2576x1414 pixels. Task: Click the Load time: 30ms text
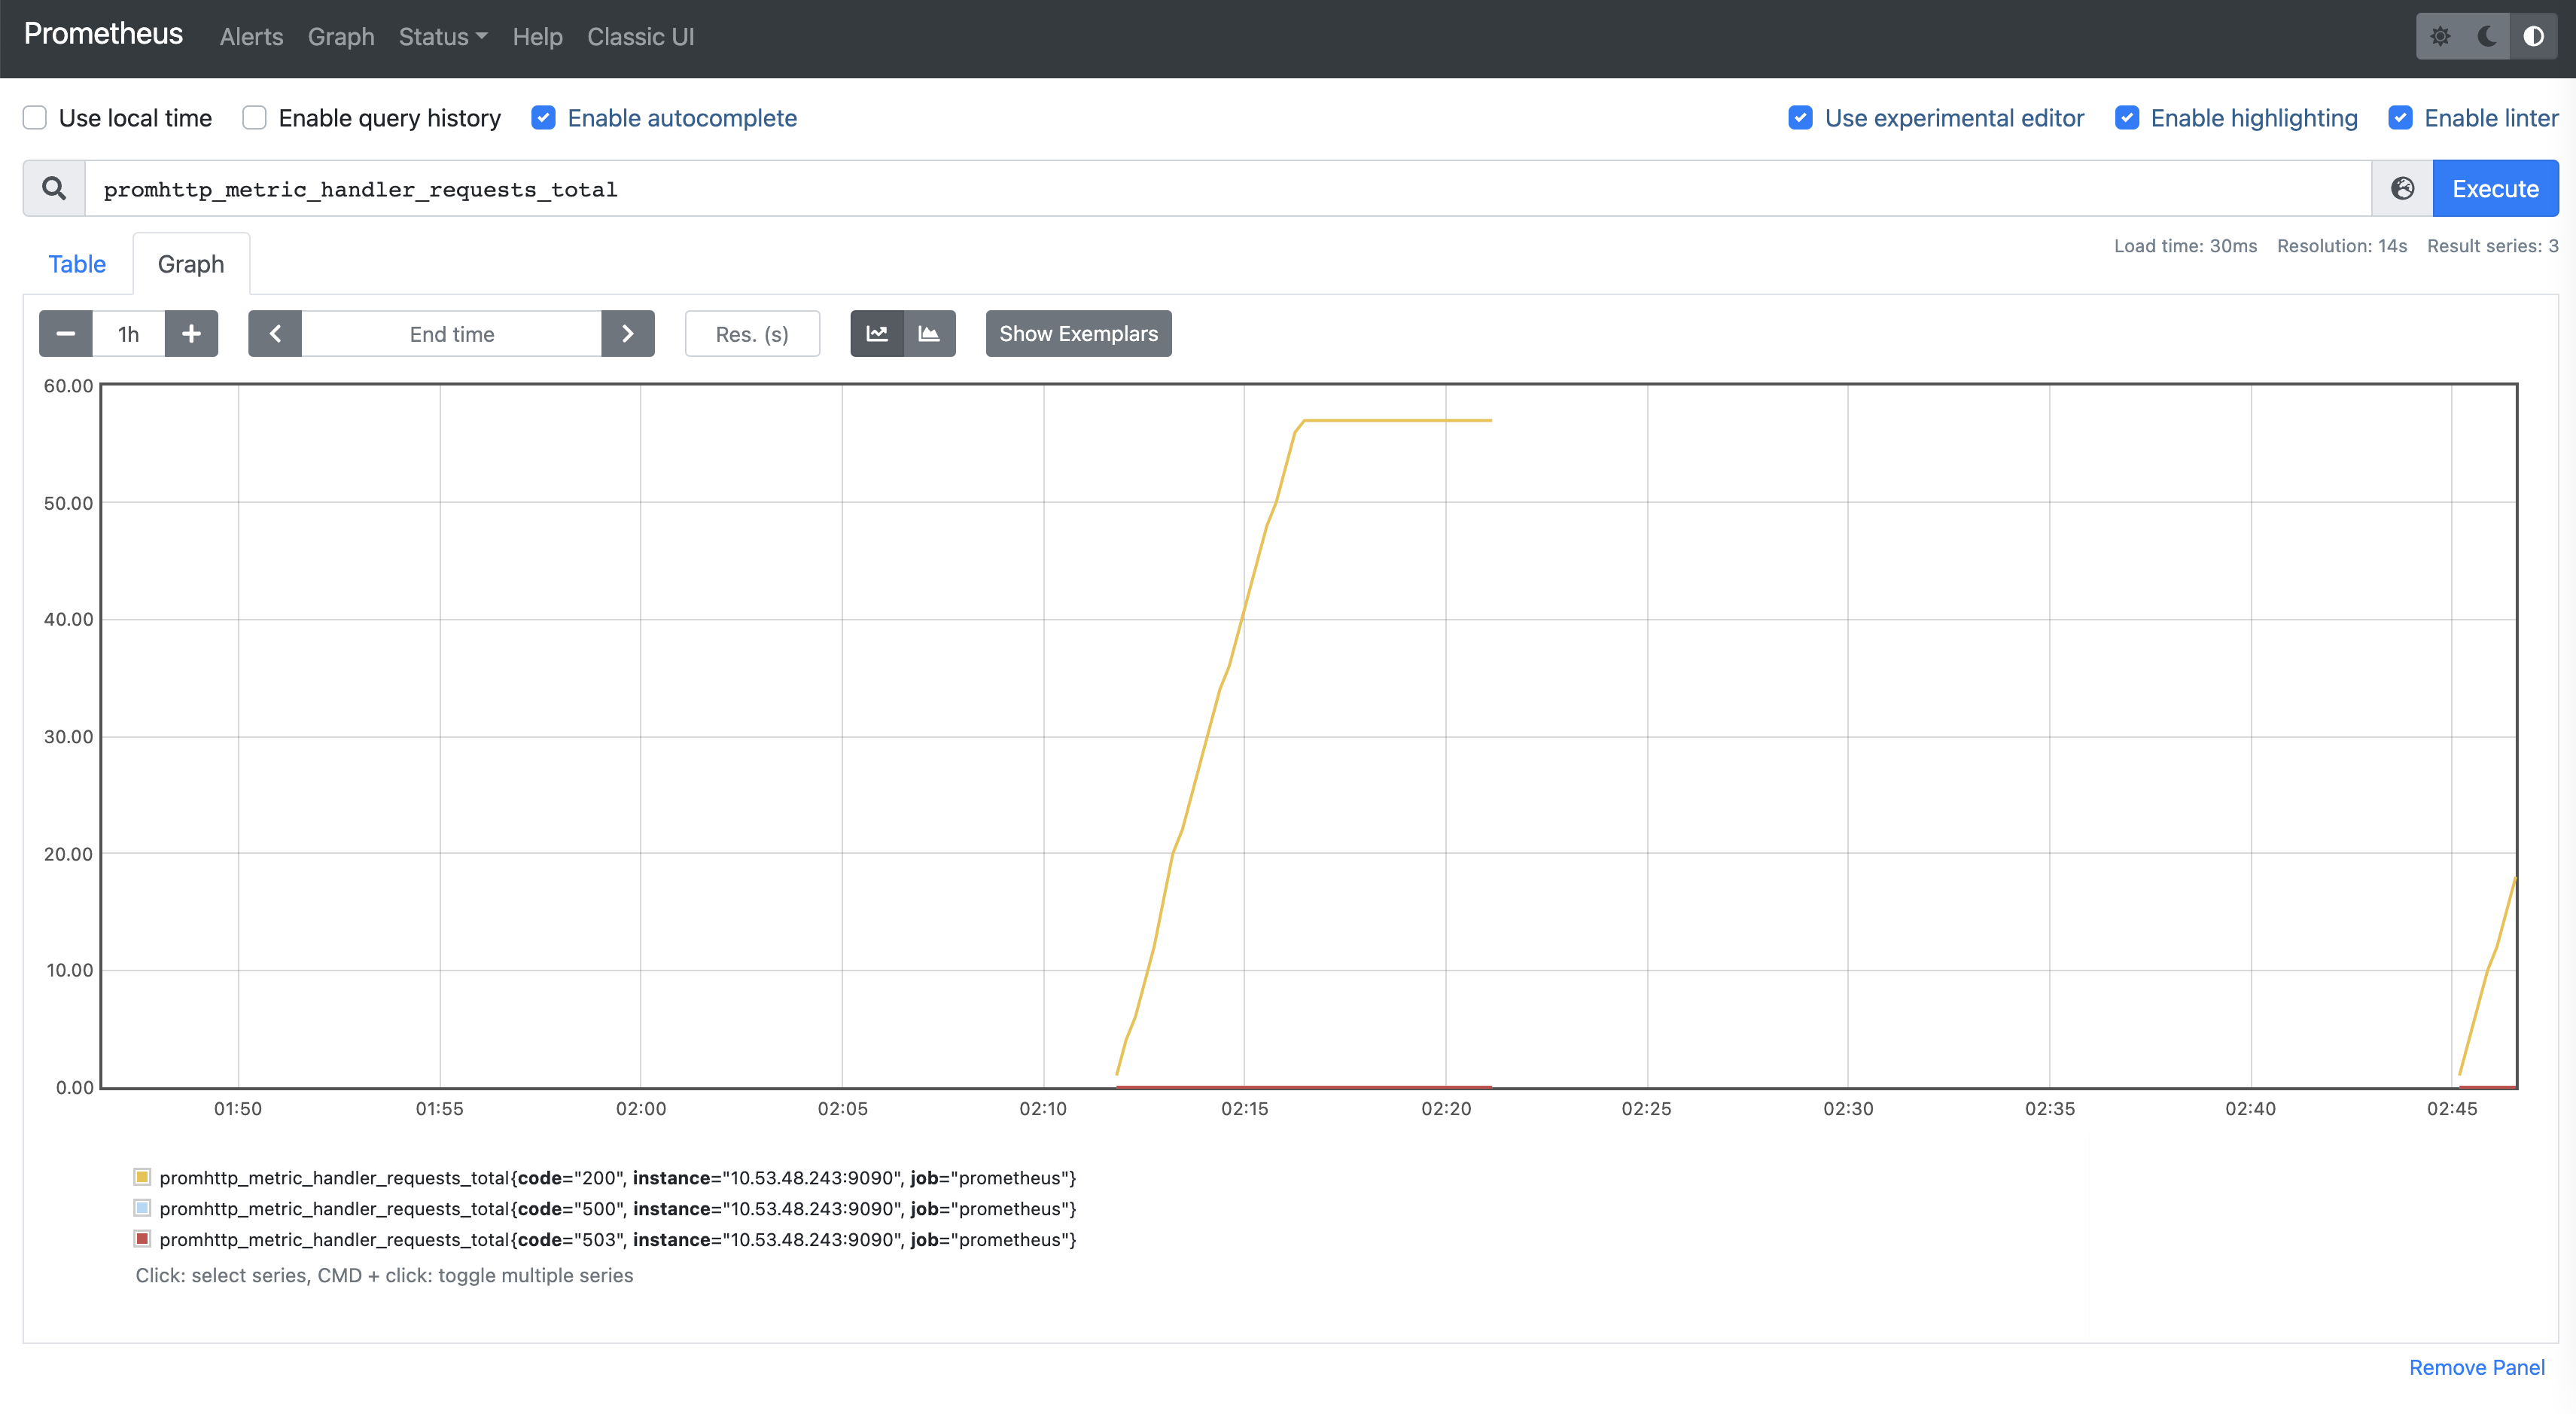coord(2185,246)
